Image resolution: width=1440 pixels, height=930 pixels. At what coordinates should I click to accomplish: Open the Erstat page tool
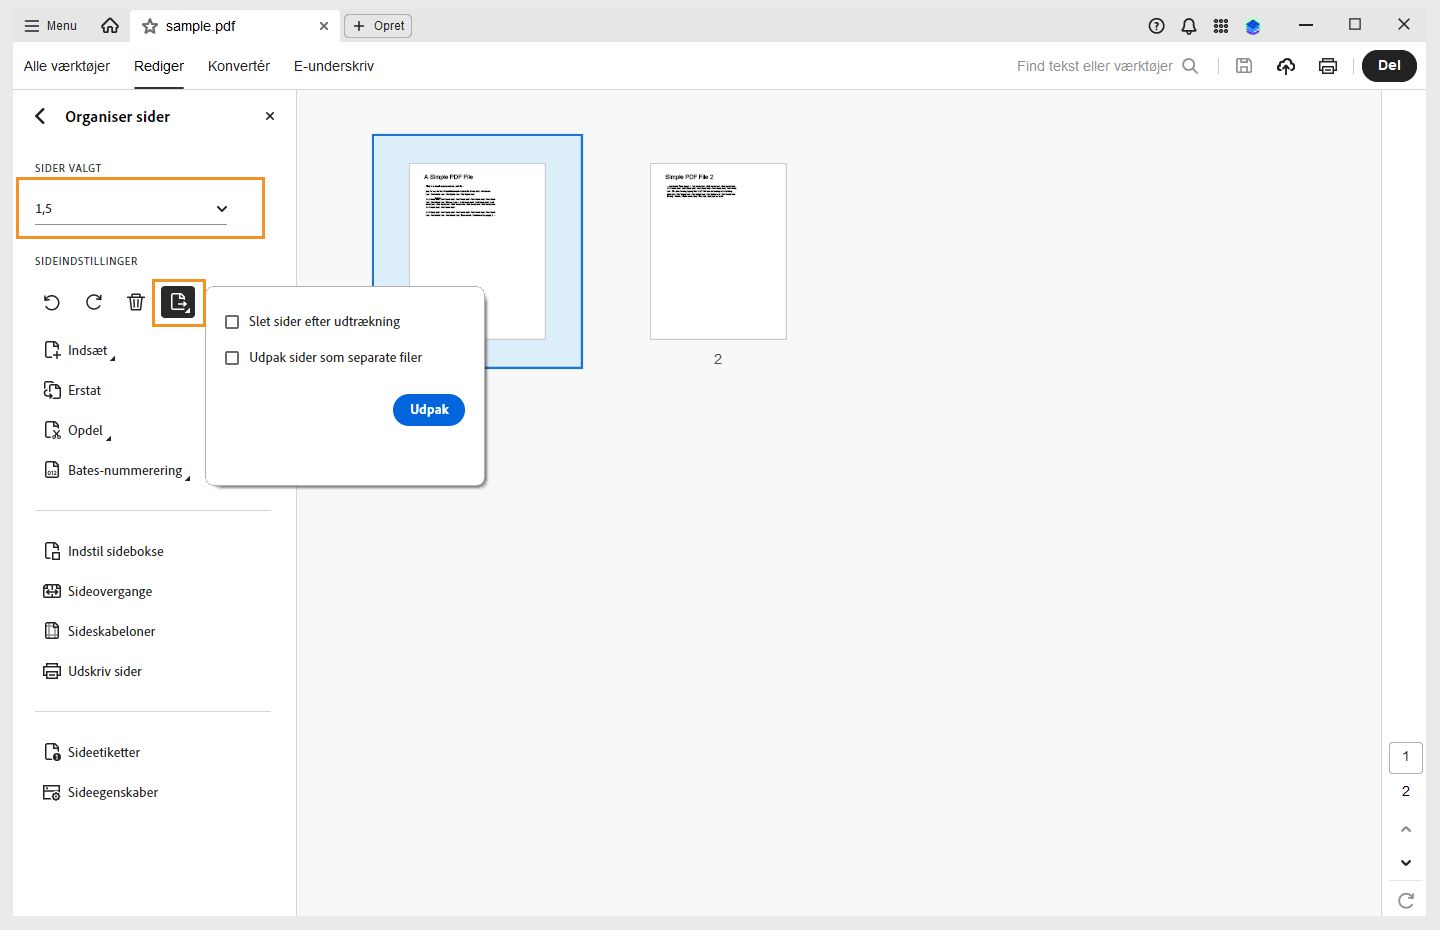coord(84,390)
